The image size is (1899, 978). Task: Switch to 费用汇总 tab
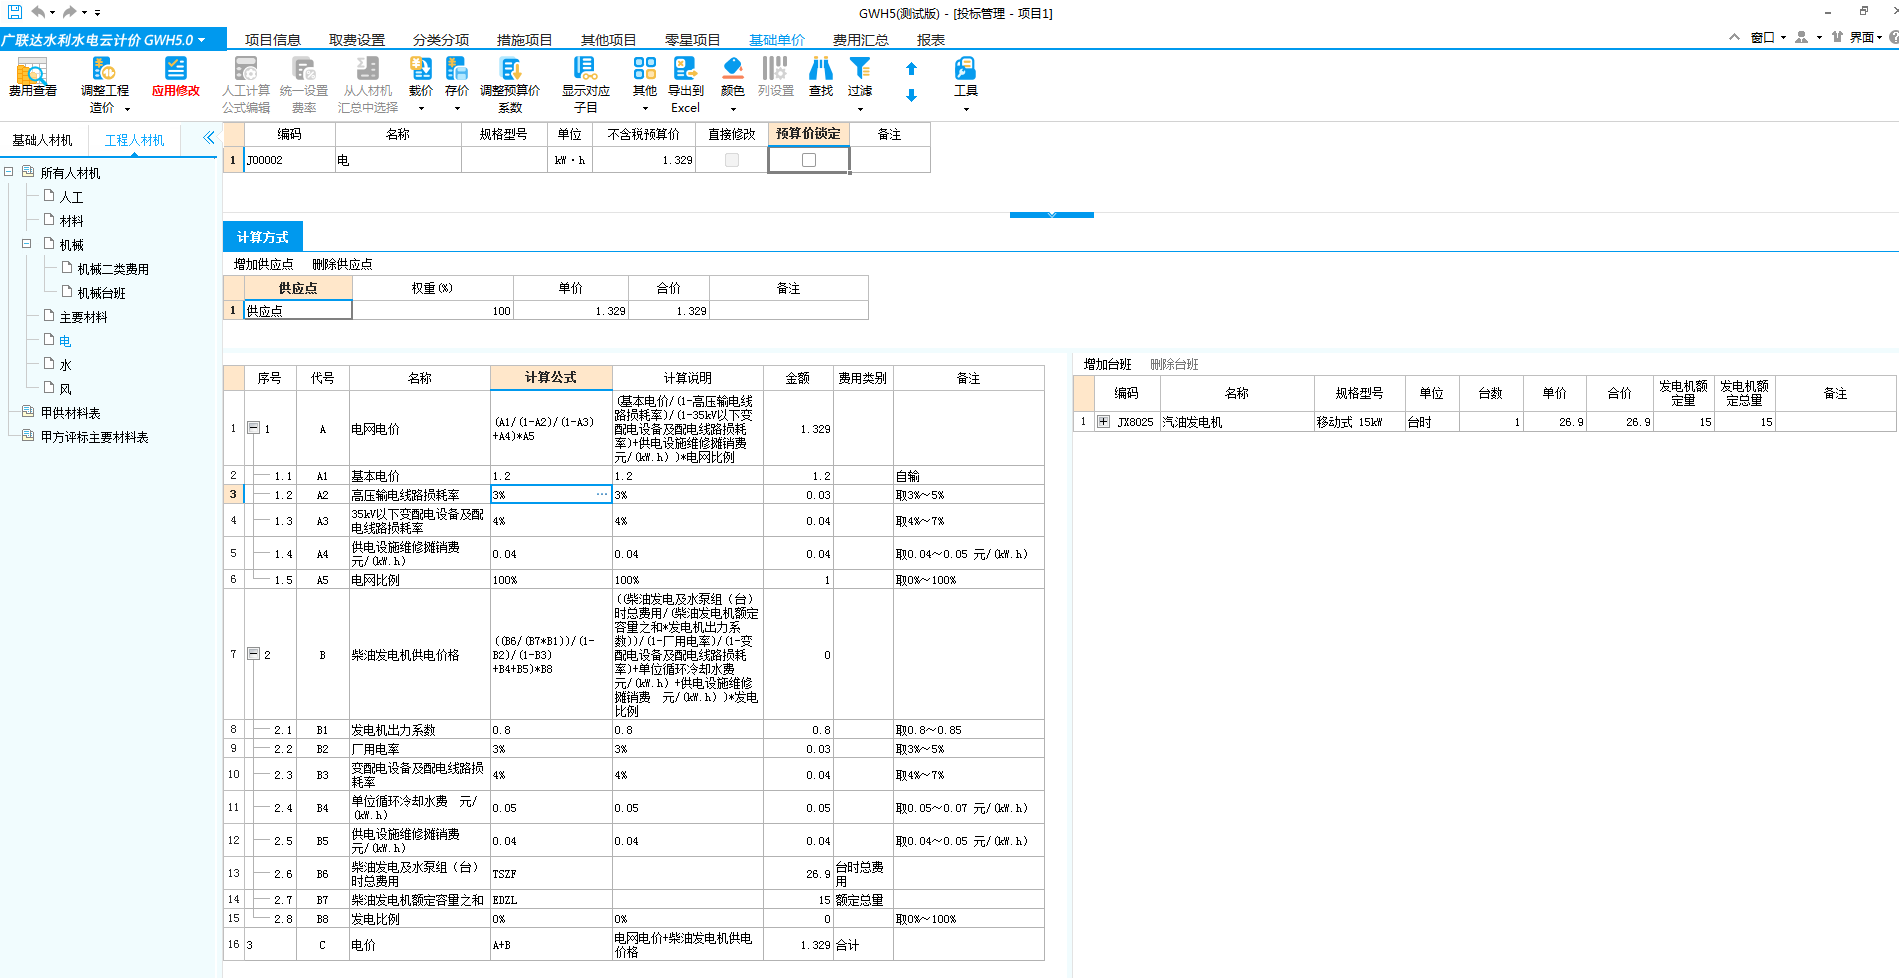click(861, 40)
